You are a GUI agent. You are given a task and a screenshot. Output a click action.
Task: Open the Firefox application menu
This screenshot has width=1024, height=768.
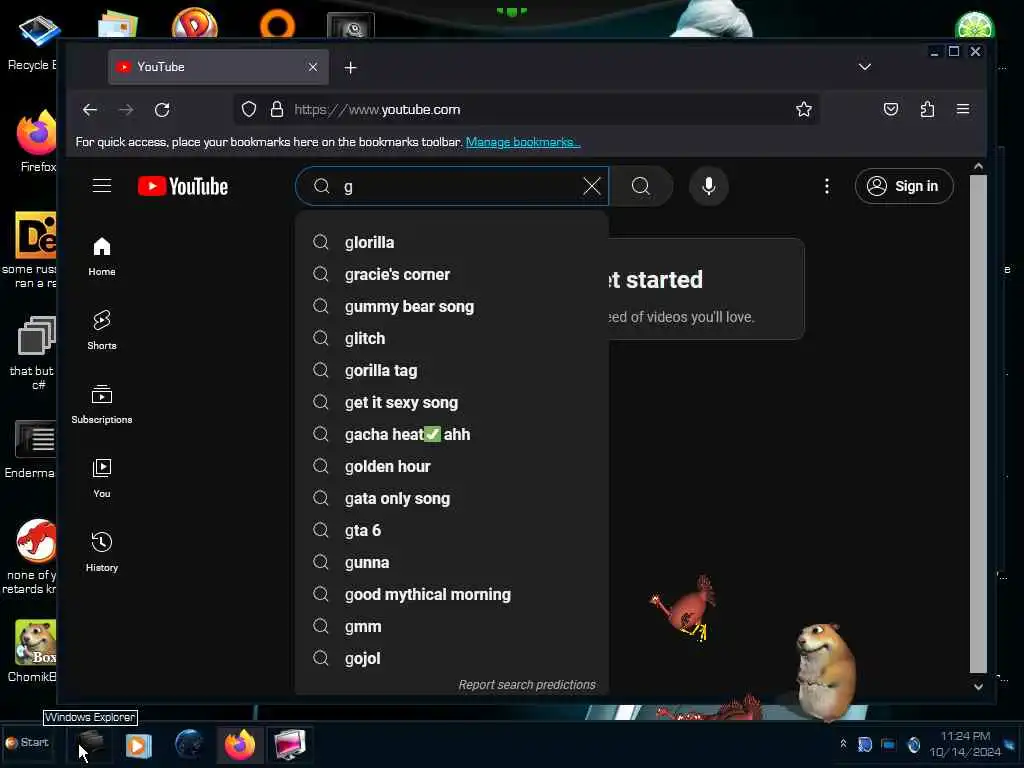(x=963, y=109)
